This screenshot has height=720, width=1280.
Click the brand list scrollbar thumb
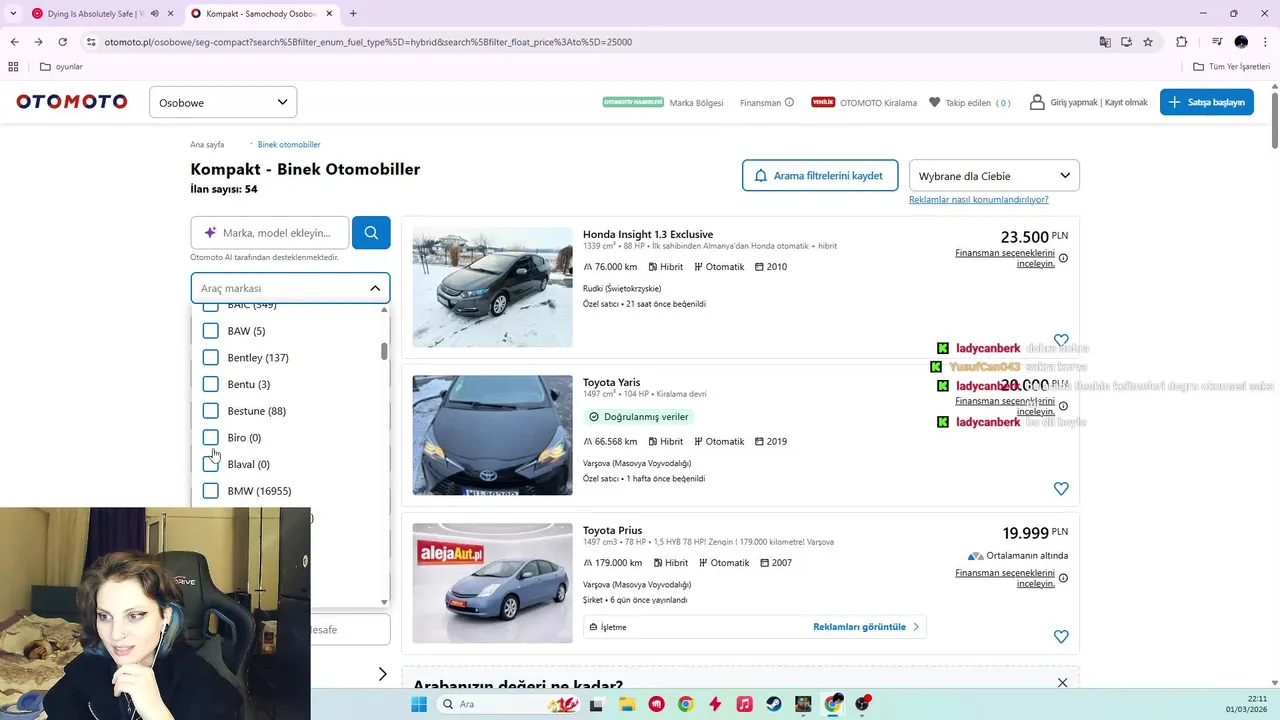[384, 351]
